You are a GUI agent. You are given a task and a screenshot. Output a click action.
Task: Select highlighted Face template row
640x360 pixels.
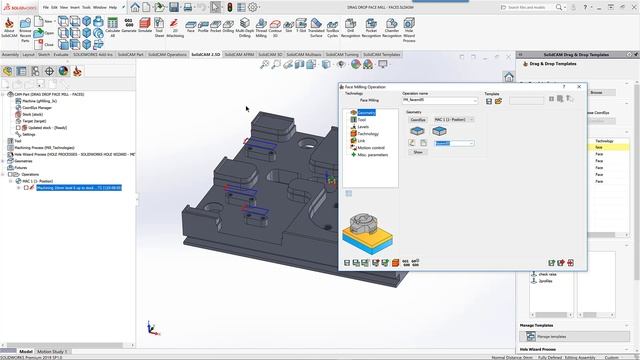click(x=608, y=147)
